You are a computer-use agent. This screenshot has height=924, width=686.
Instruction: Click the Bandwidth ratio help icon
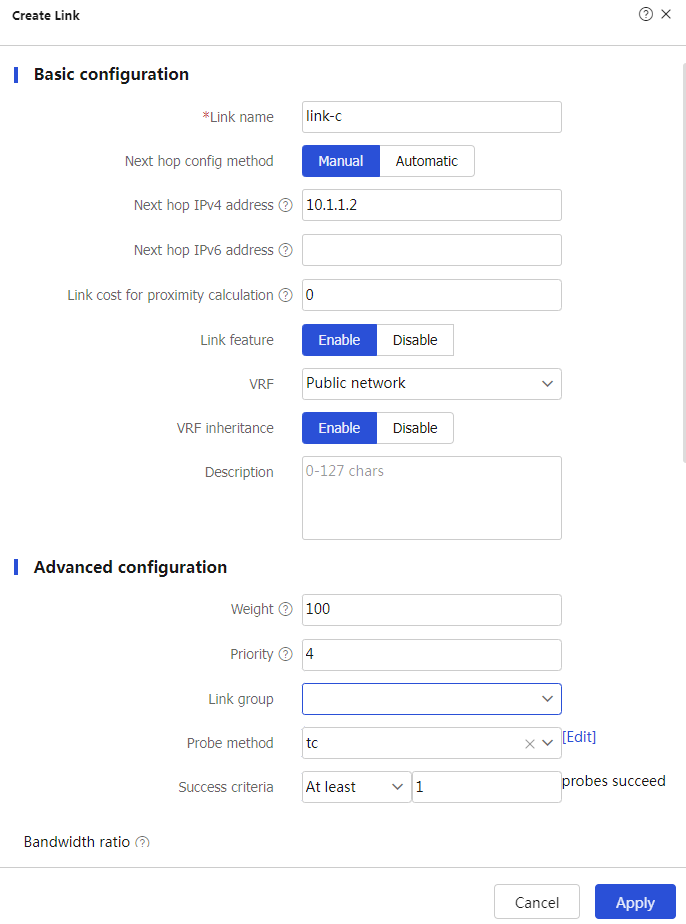coord(142,842)
